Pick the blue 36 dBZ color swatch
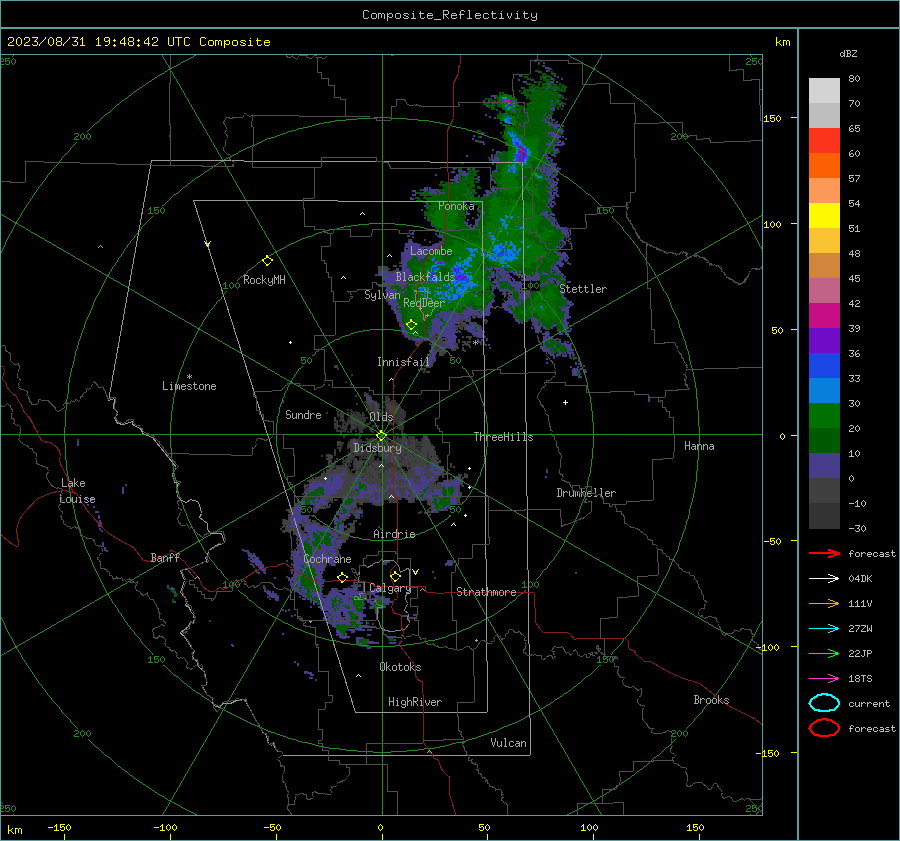Image resolution: width=900 pixels, height=841 pixels. [824, 365]
